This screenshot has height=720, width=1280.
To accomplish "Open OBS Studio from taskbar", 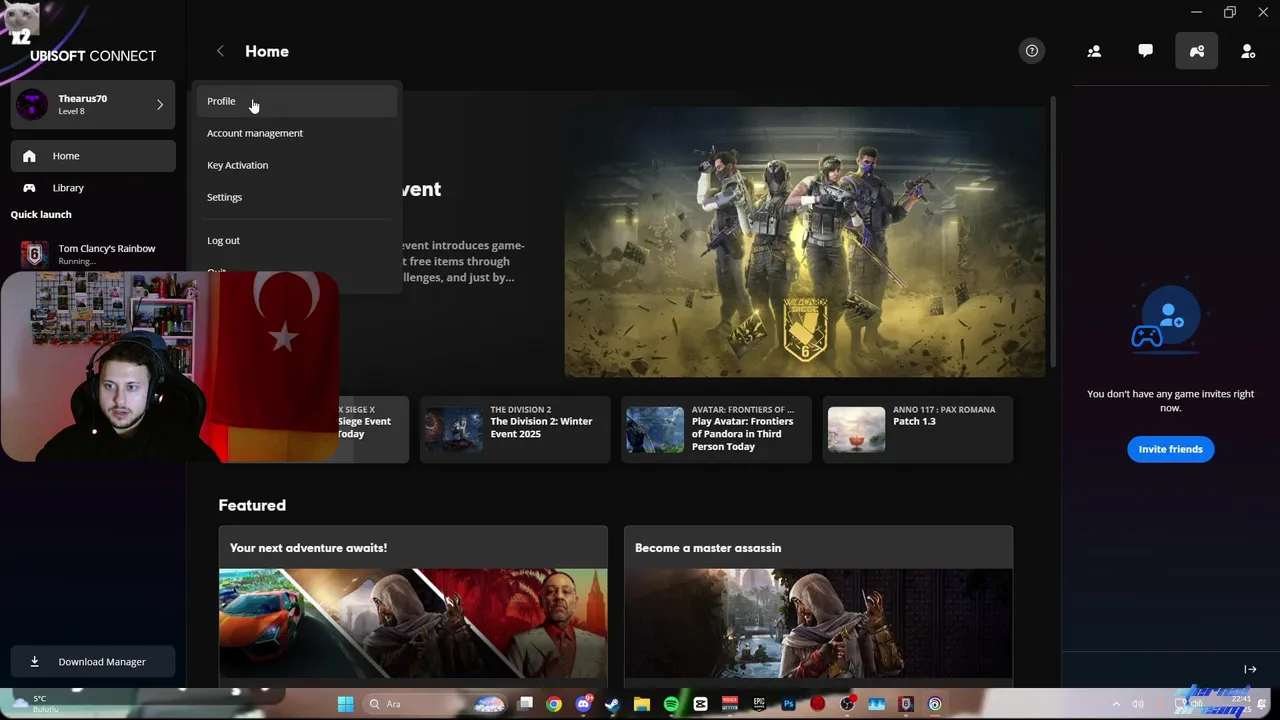I will (847, 704).
